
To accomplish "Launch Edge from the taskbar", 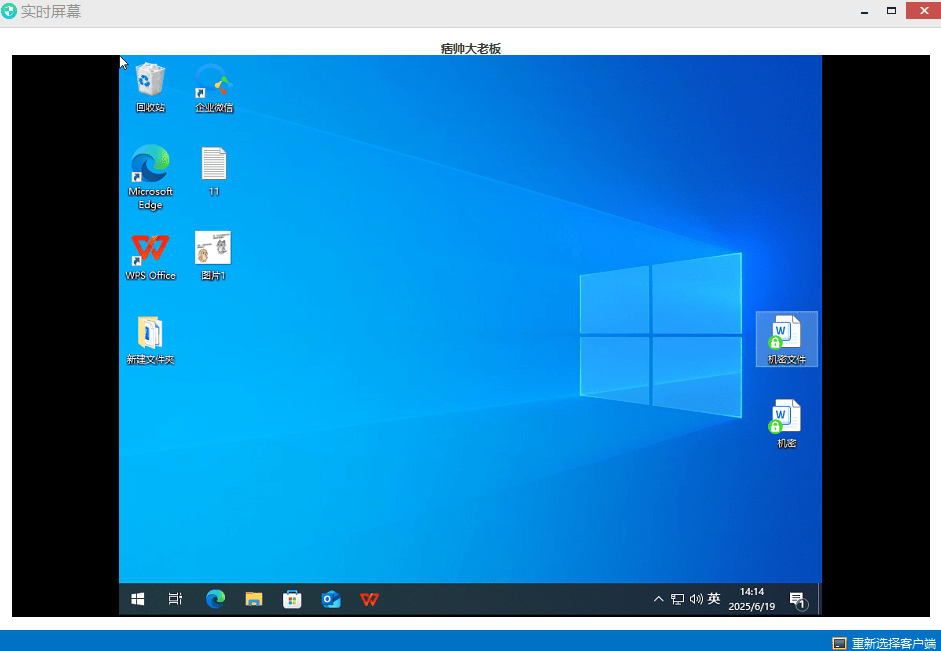I will pos(215,599).
